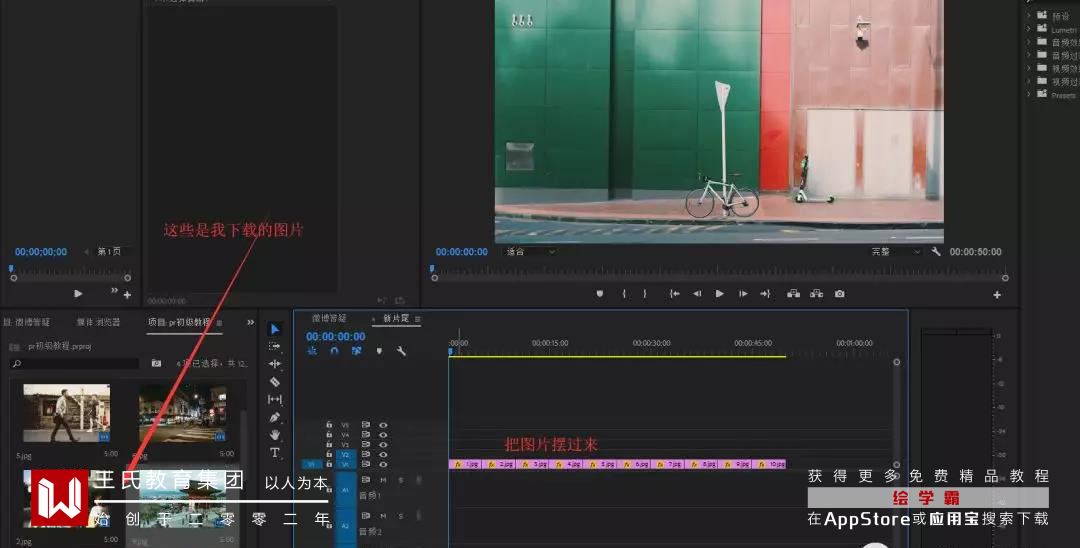The height and width of the screenshot is (548, 1080).
Task: Mute audio track A1
Action: pyautogui.click(x=383, y=480)
